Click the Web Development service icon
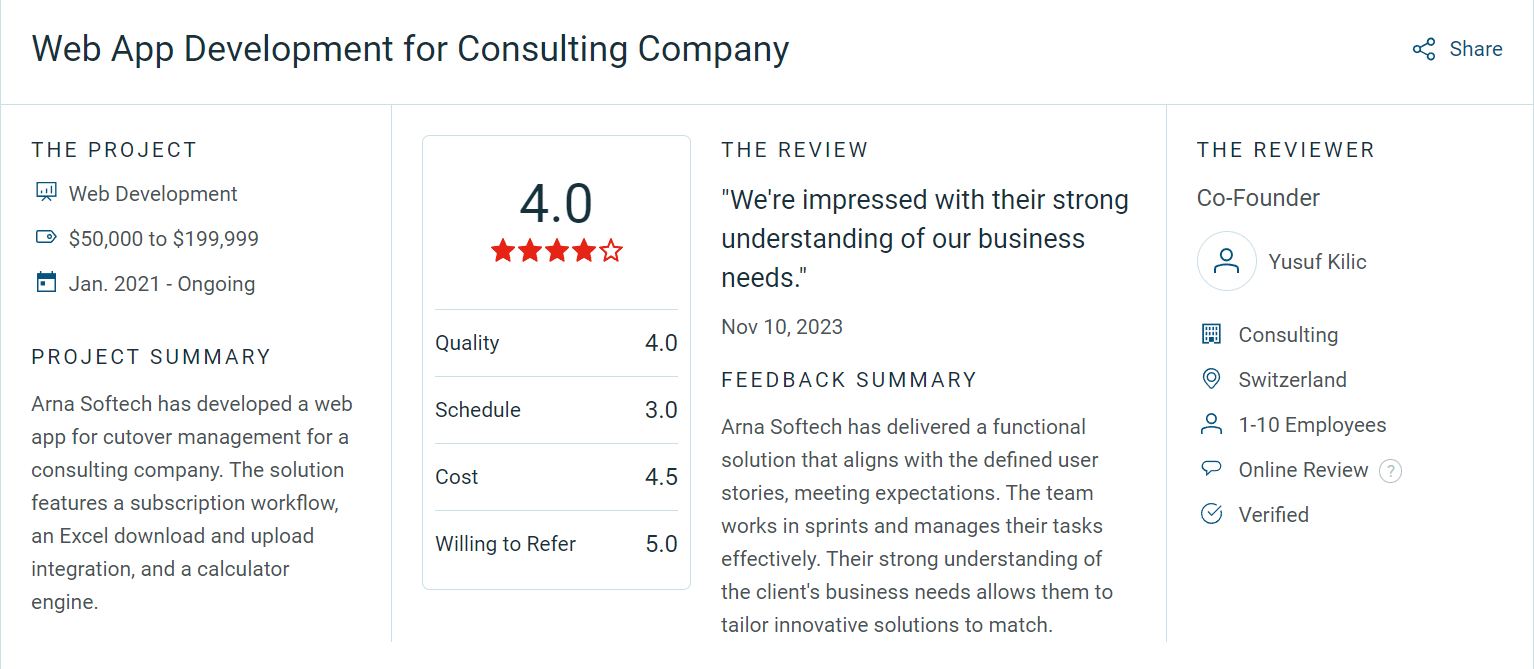 (44, 191)
